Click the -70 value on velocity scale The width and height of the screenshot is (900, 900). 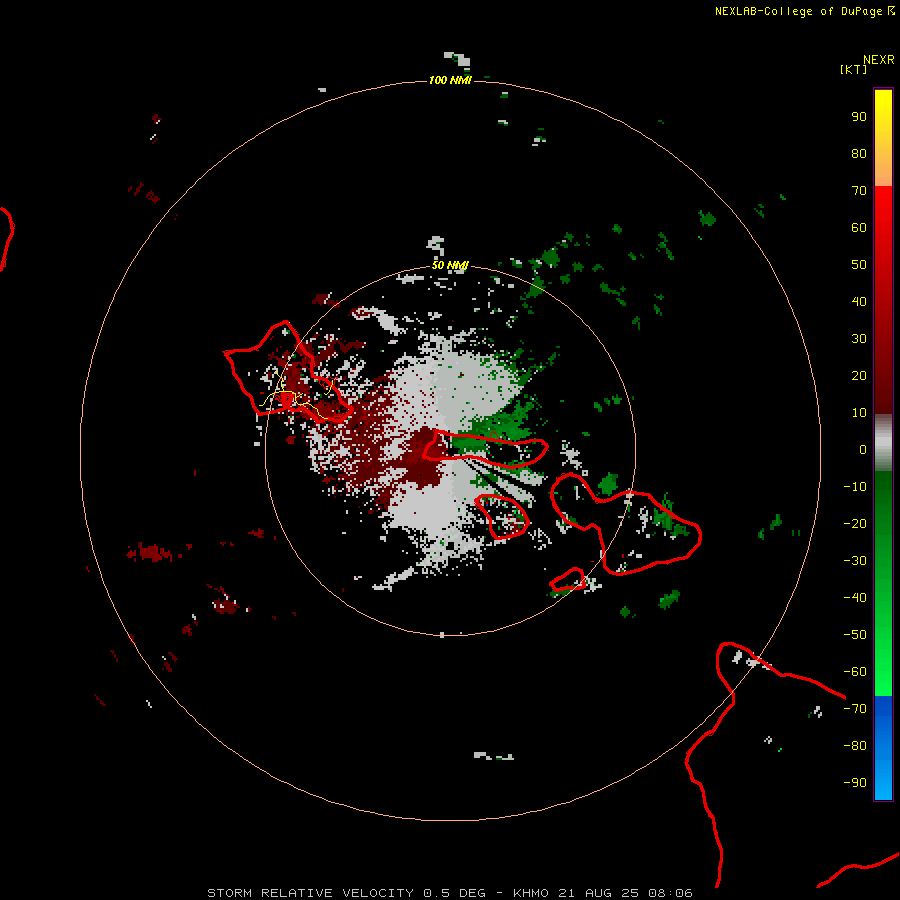click(855, 708)
